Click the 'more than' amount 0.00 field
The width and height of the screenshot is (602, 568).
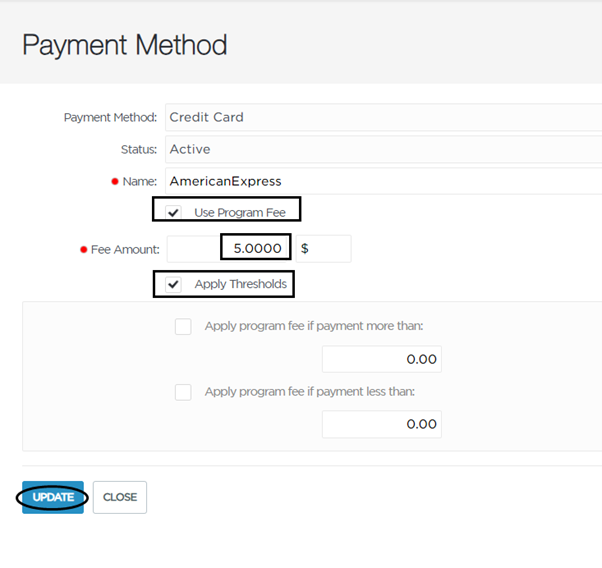point(382,359)
